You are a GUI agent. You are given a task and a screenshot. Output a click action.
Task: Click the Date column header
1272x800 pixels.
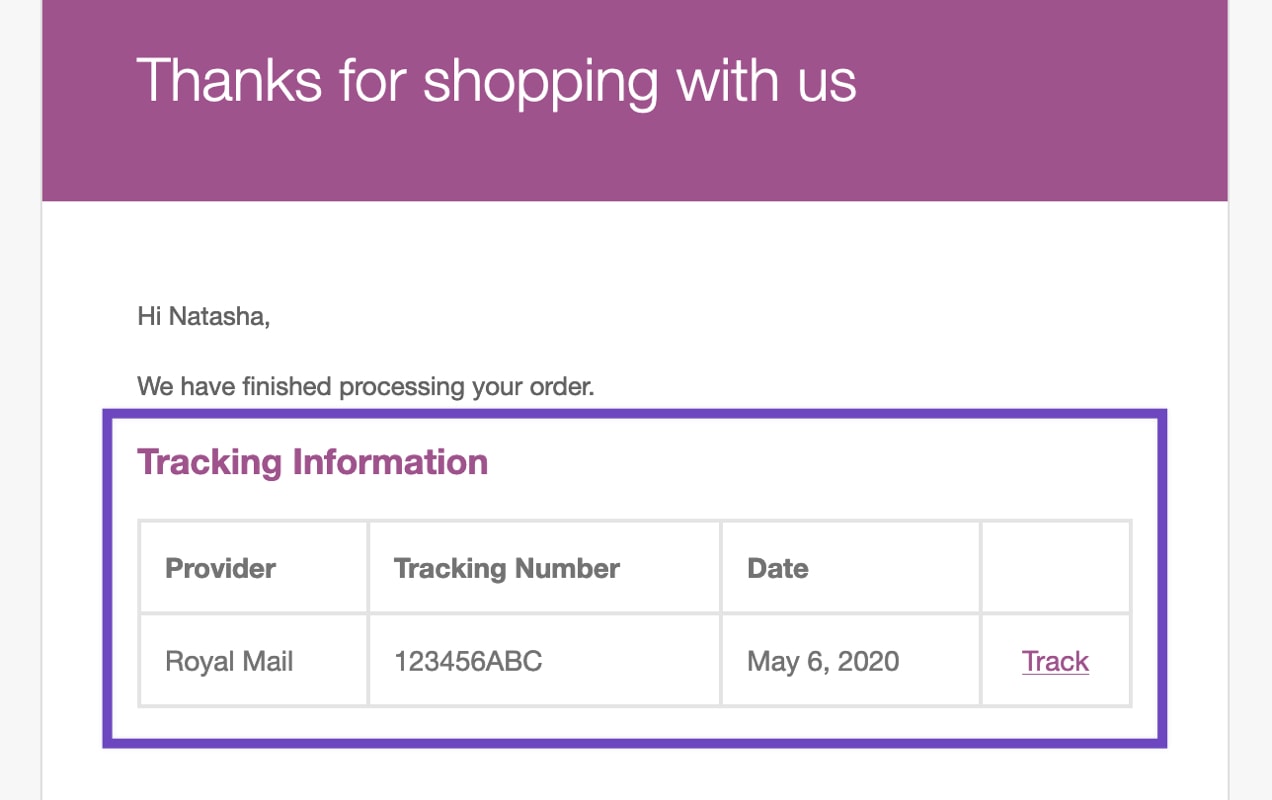click(778, 568)
